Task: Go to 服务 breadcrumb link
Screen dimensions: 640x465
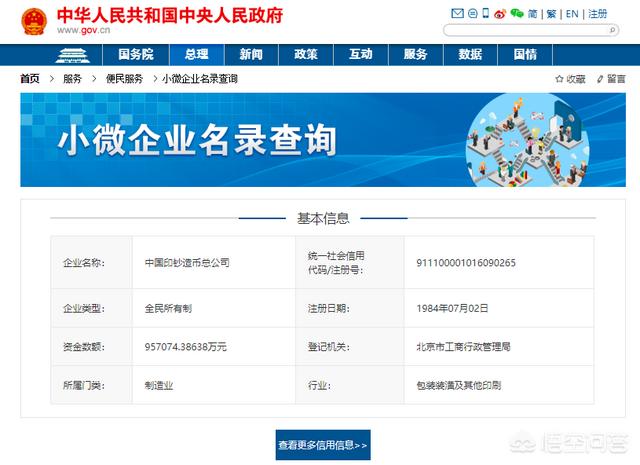Action: (72, 79)
